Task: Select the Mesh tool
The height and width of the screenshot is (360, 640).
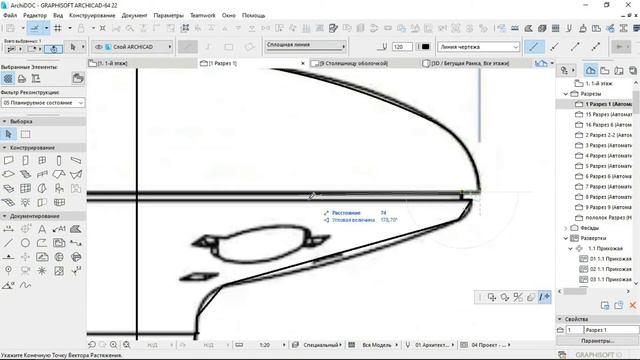Action: tap(9, 202)
